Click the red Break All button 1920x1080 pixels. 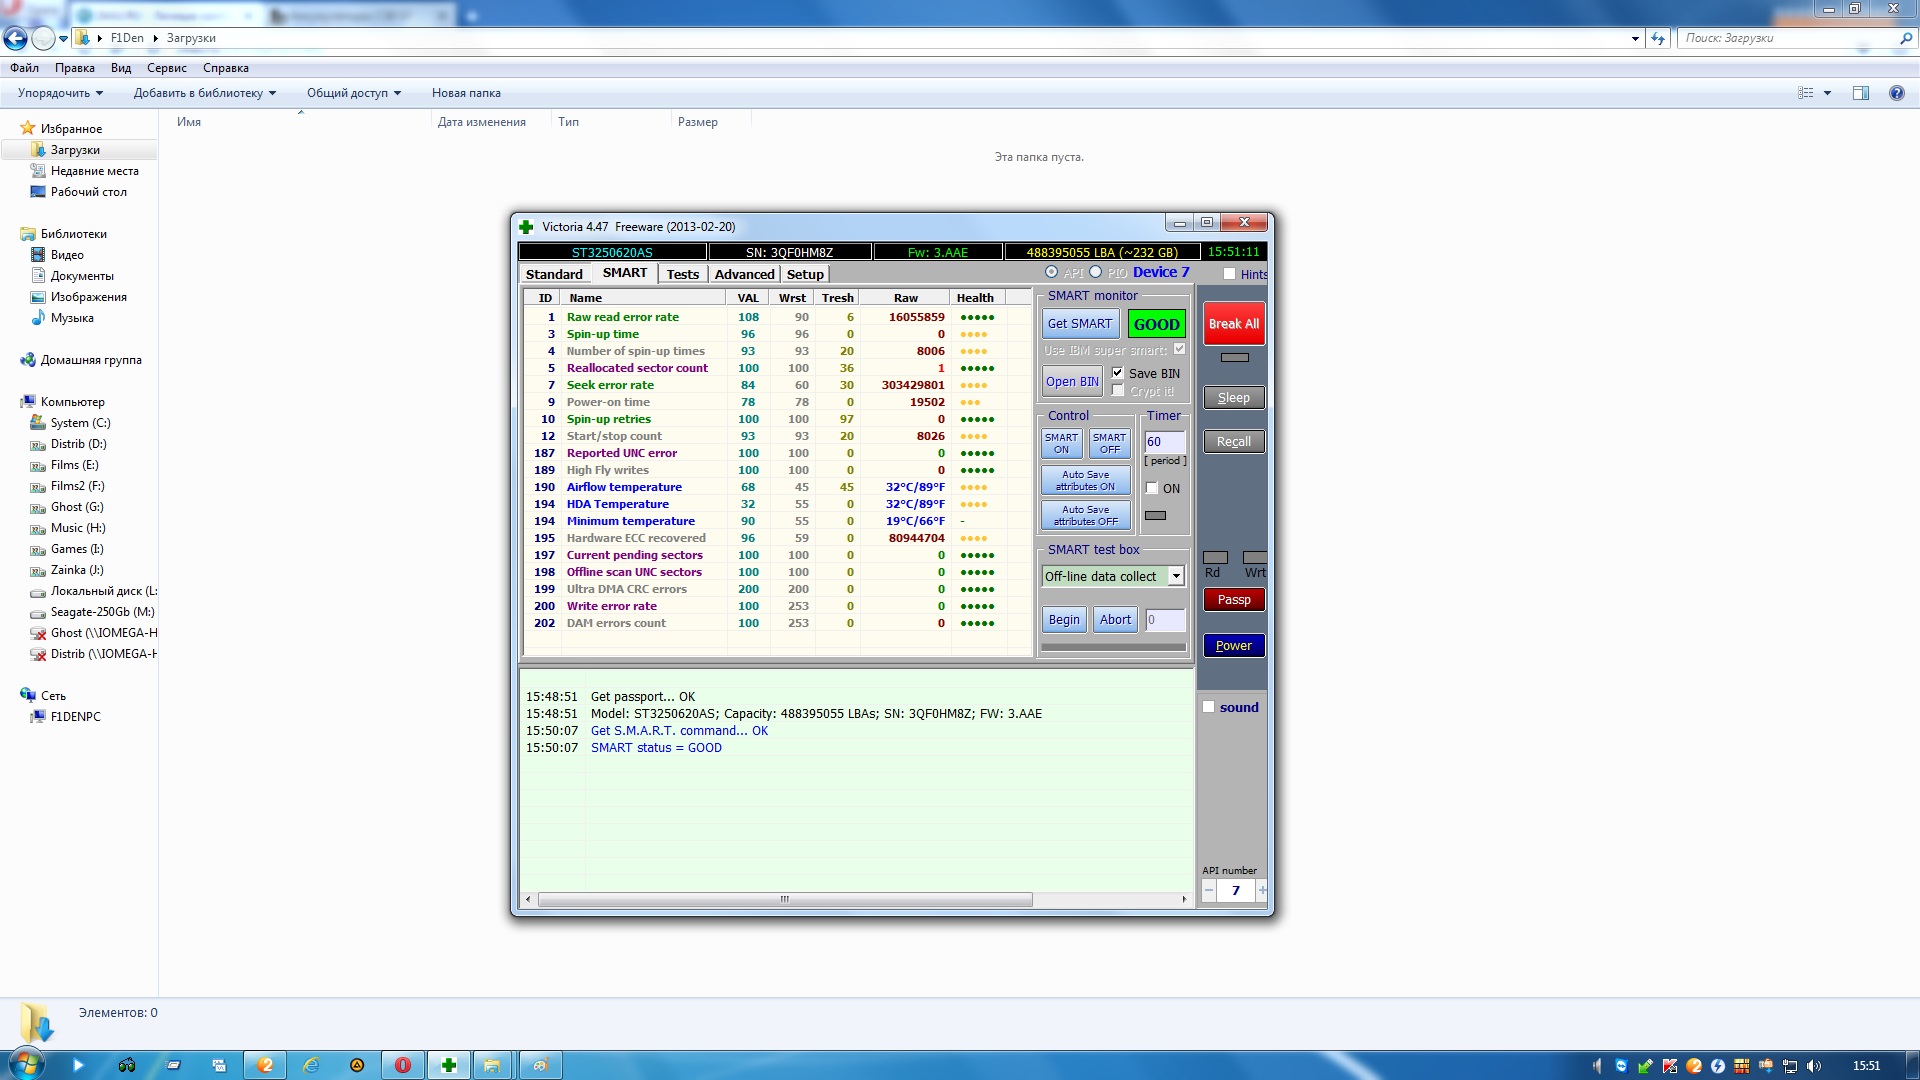pyautogui.click(x=1233, y=323)
